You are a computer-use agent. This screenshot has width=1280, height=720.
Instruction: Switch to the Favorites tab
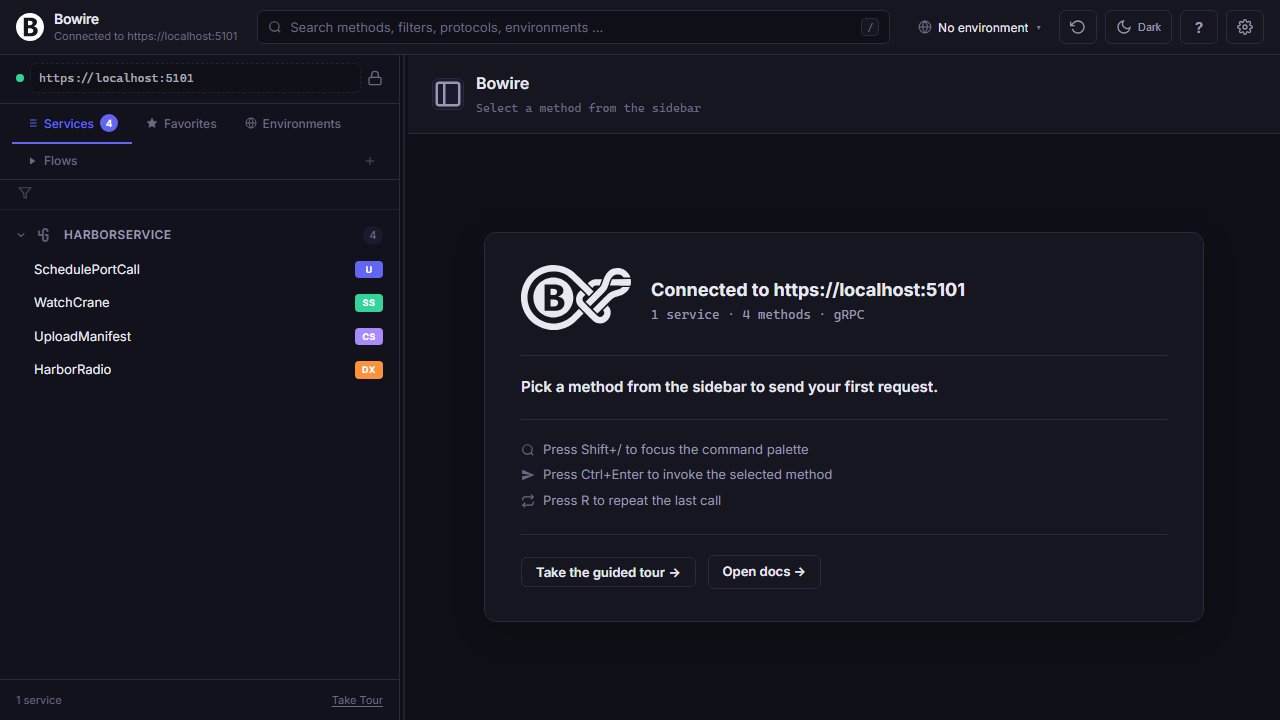181,124
